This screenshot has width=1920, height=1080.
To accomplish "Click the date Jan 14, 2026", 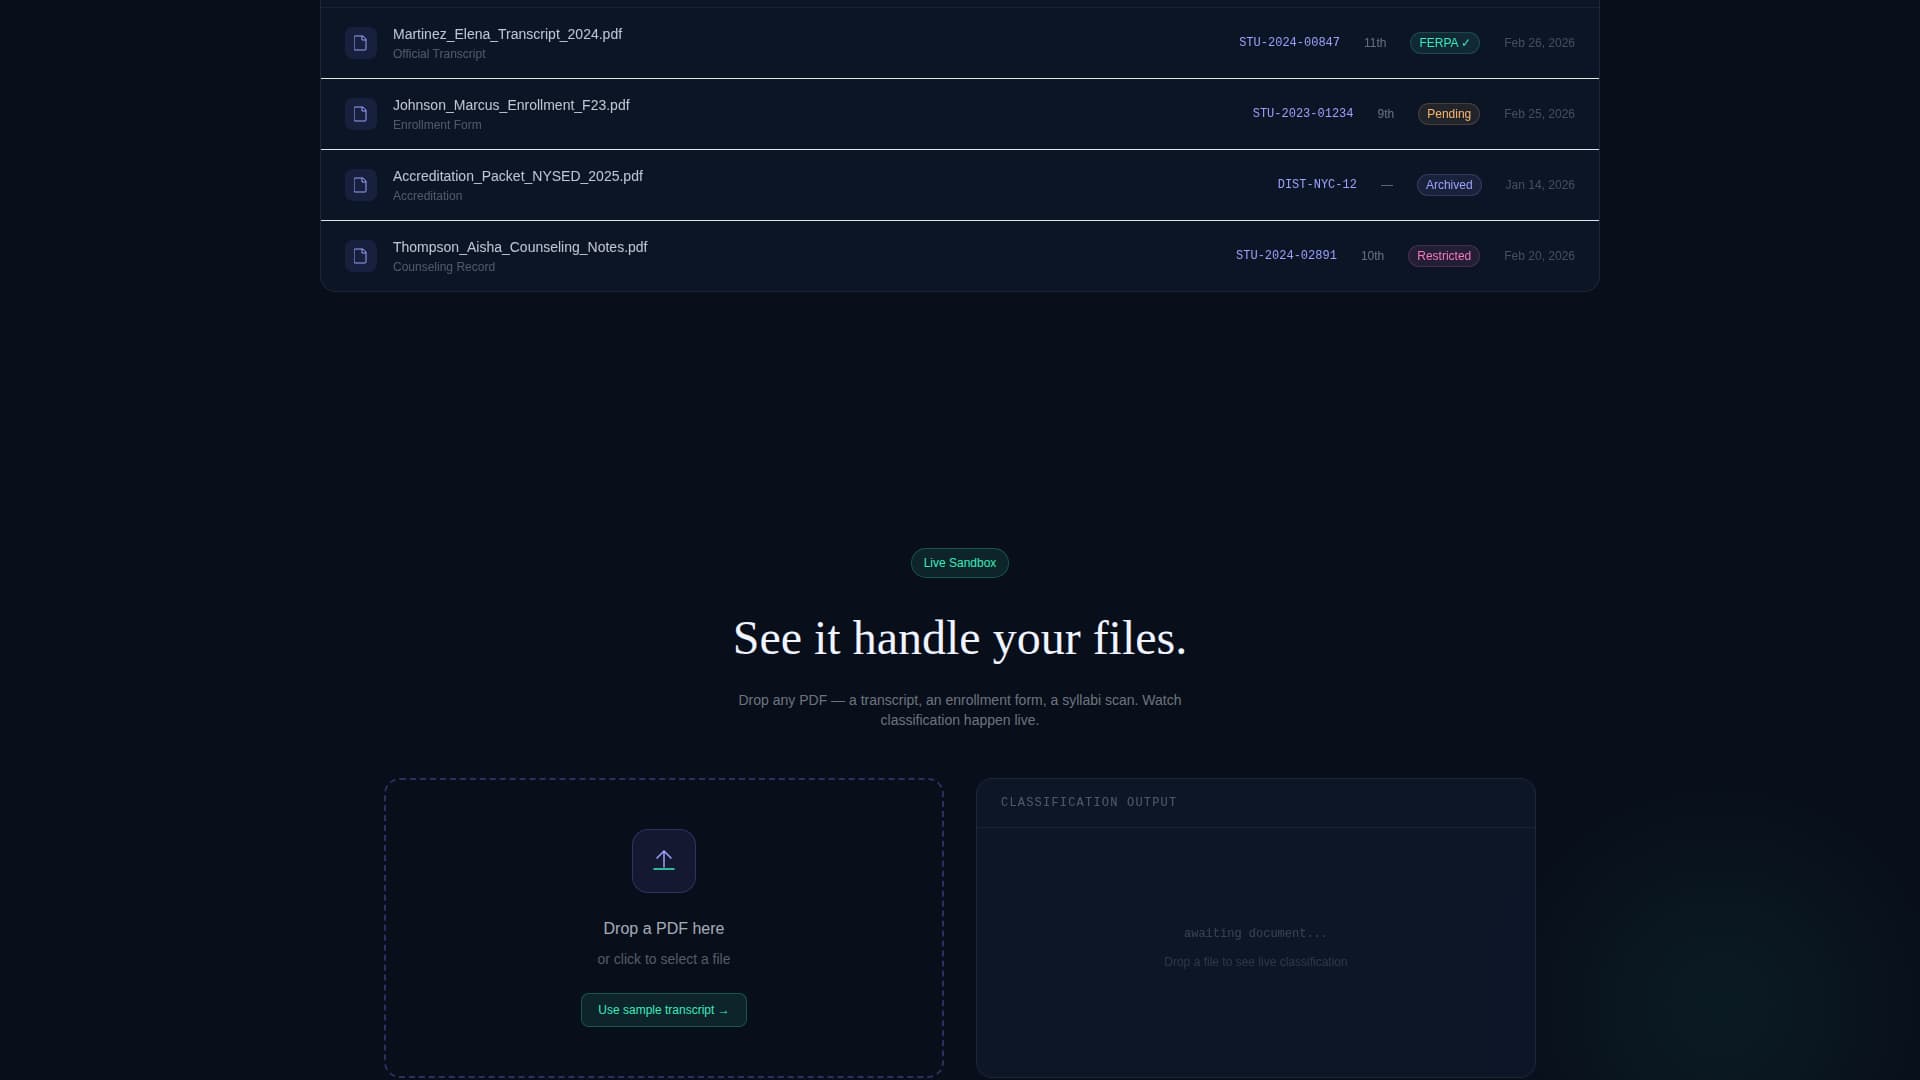I will pos(1540,185).
